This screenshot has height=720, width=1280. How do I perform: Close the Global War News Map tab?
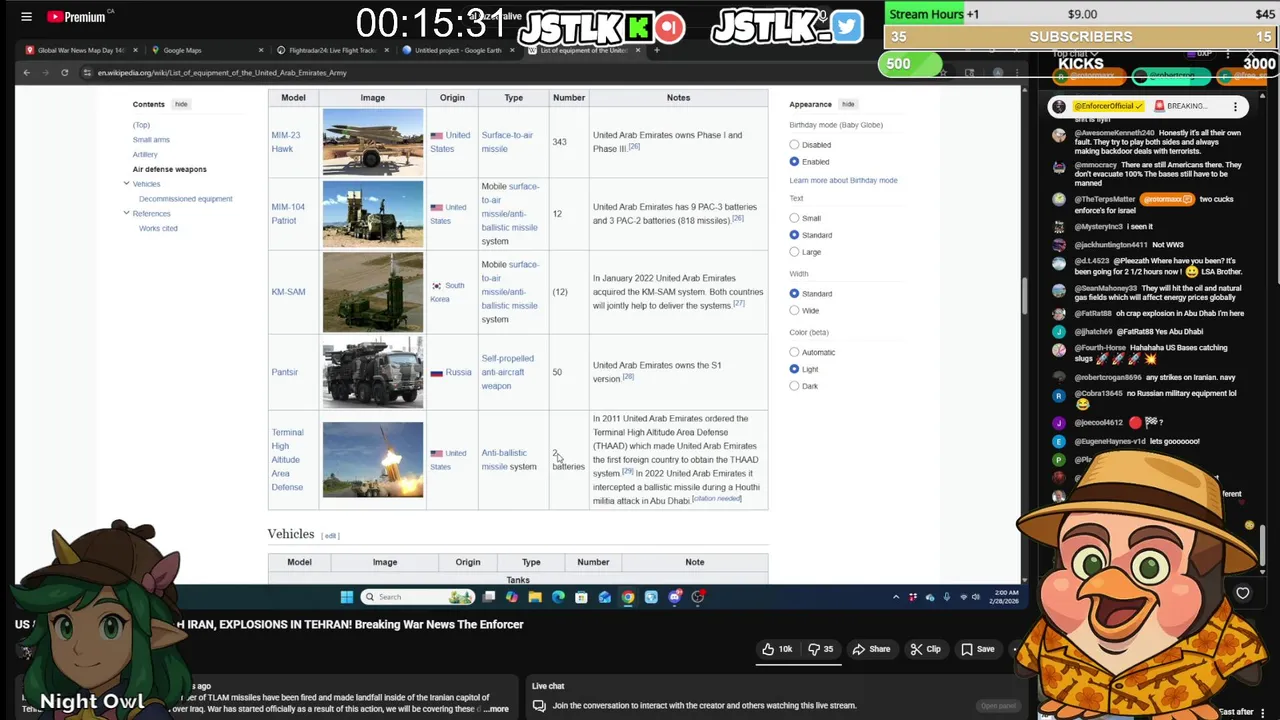[x=135, y=50]
